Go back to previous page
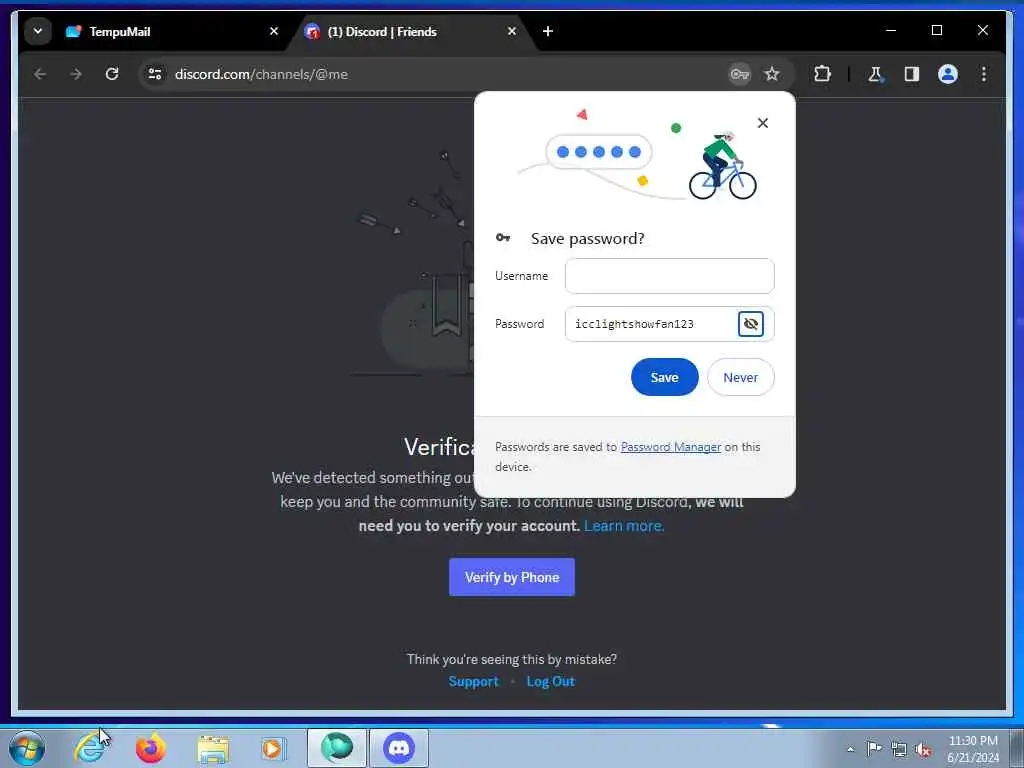The width and height of the screenshot is (1024, 768). coord(40,74)
